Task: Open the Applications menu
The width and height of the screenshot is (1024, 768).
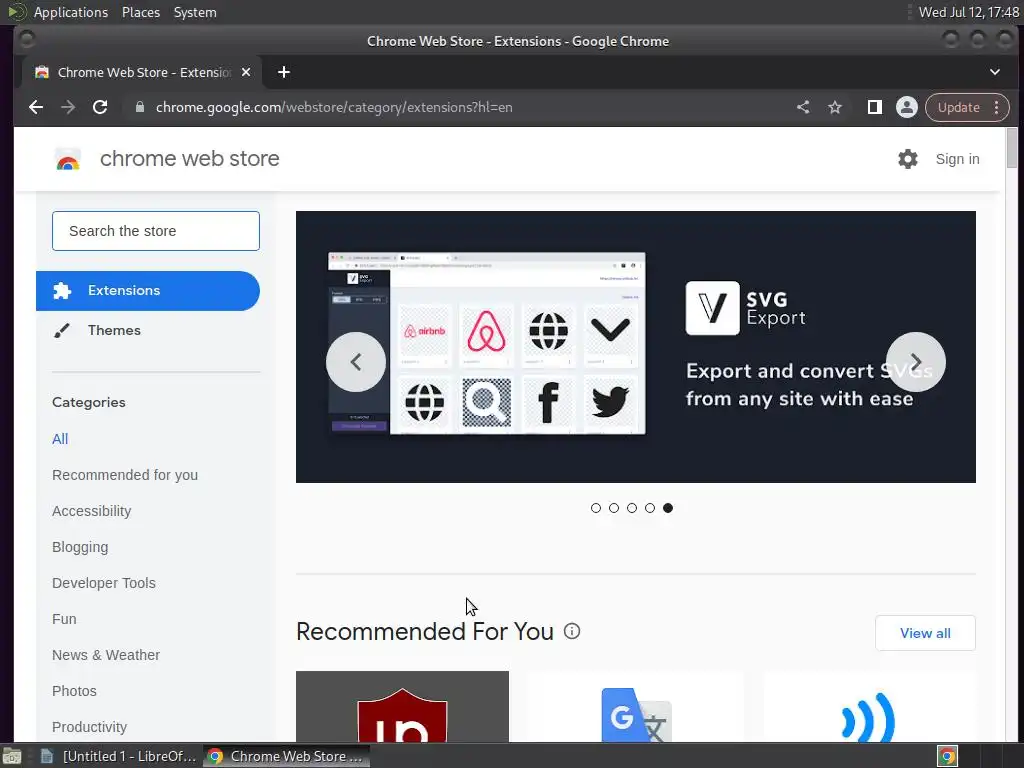Action: pyautogui.click(x=71, y=12)
